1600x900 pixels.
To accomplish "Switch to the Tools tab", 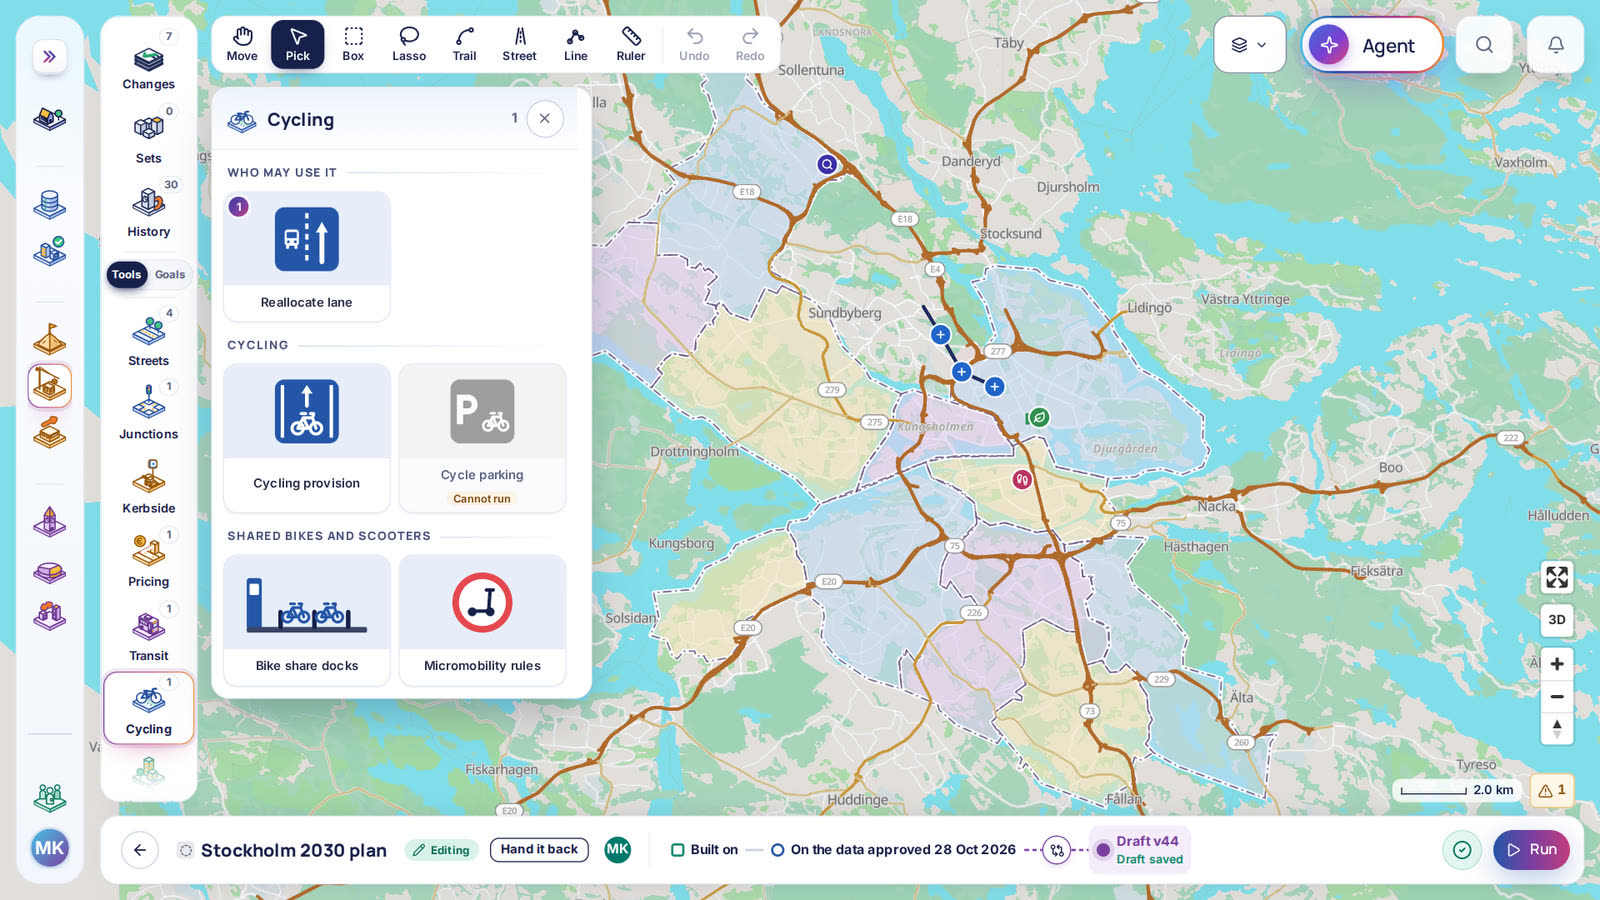I will 127,275.
